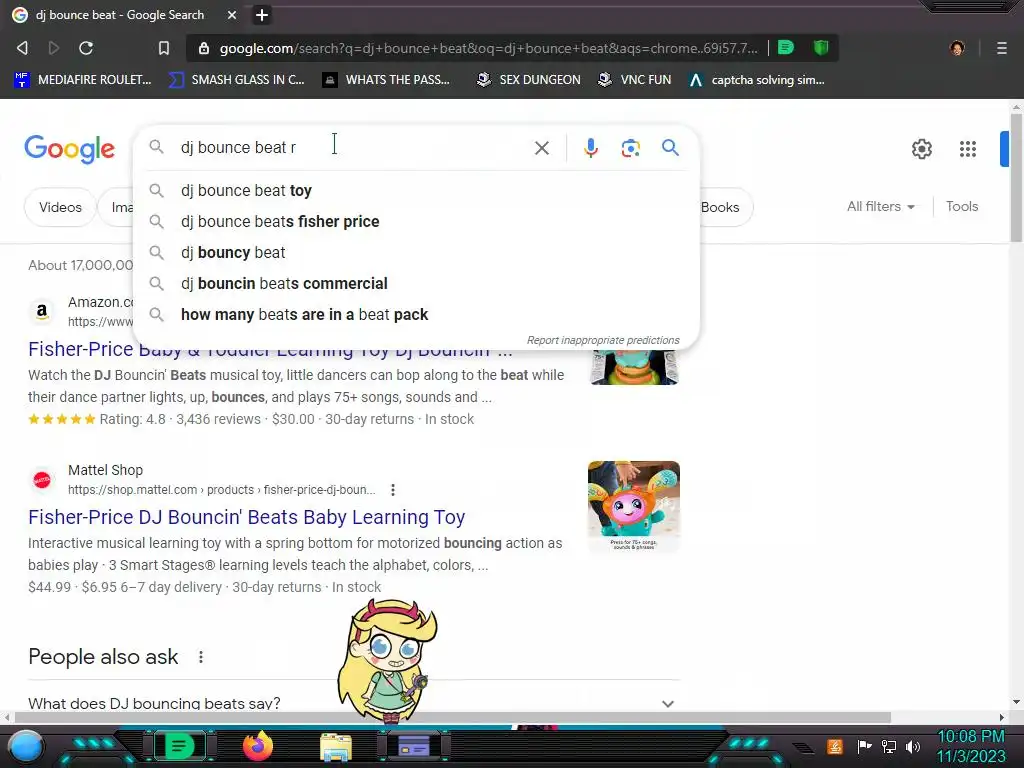The width and height of the screenshot is (1024, 768).
Task: Open the start orb on the taskbar
Action: pos(27,747)
